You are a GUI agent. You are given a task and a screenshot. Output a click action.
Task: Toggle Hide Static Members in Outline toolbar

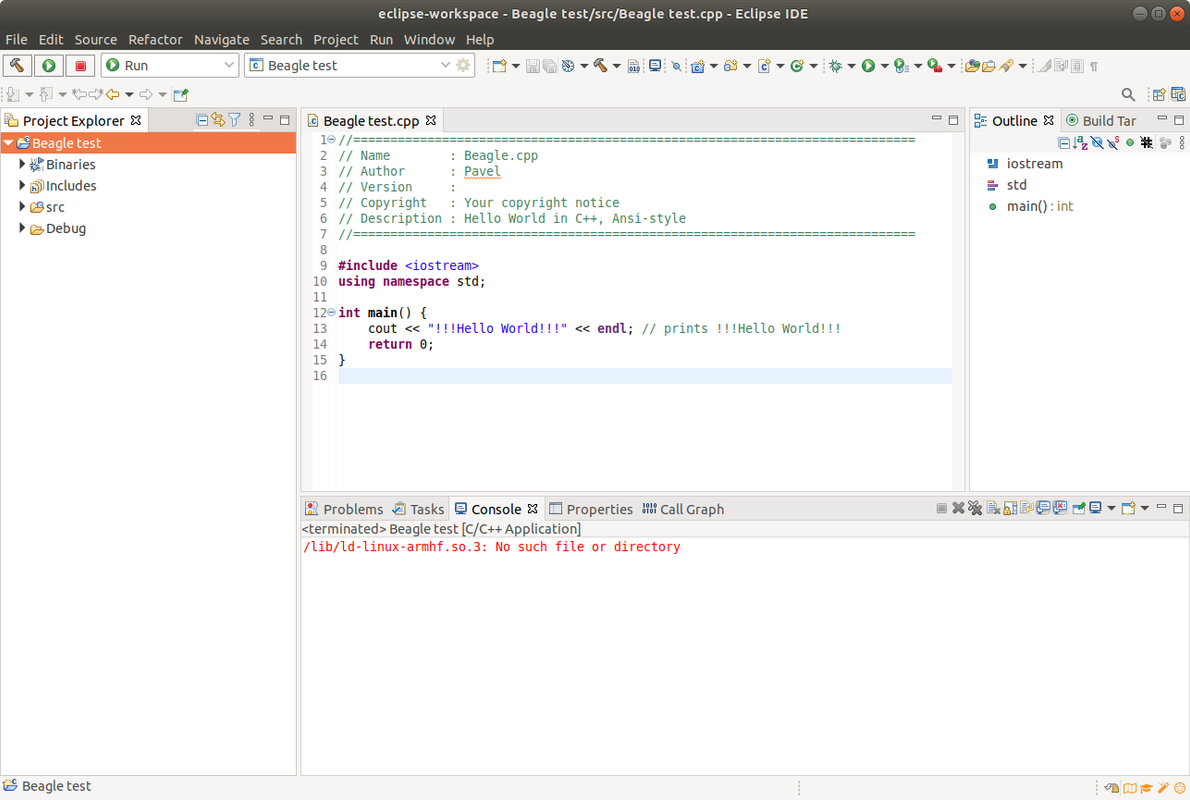click(1113, 143)
